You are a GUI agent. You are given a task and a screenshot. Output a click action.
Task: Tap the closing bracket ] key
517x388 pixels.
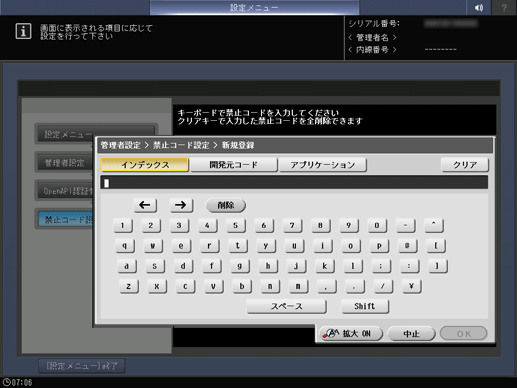click(438, 266)
